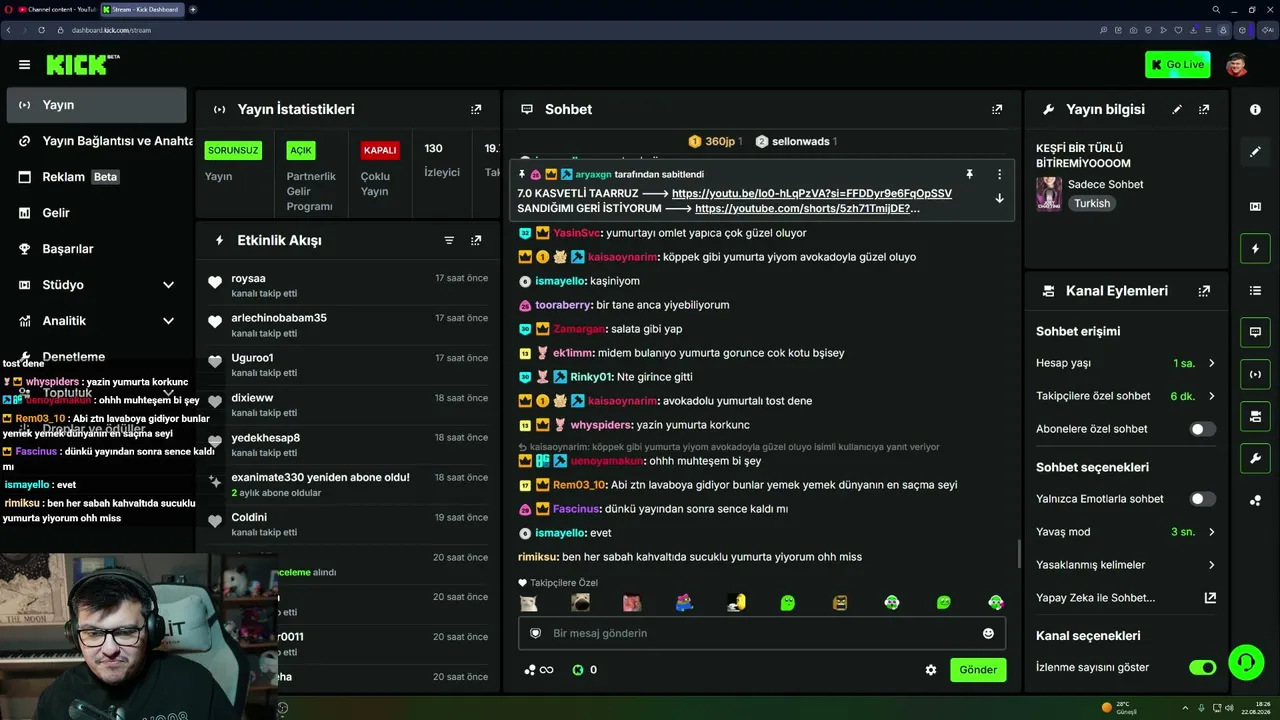Click the pencil edit icon in right sidebar
The width and height of the screenshot is (1280, 720).
click(x=1255, y=152)
